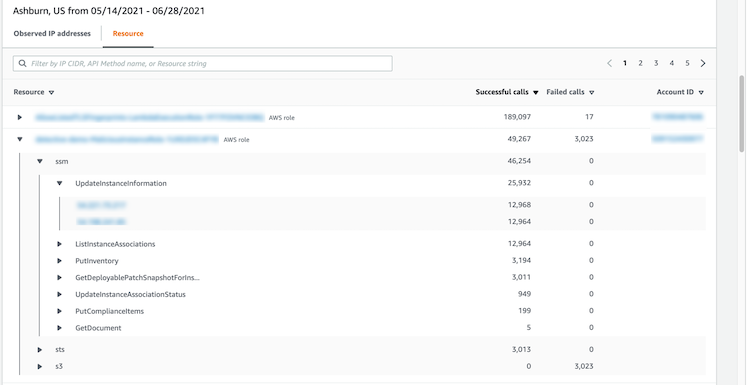
Task: Open second blurred AWS role link
Action: click(x=127, y=139)
